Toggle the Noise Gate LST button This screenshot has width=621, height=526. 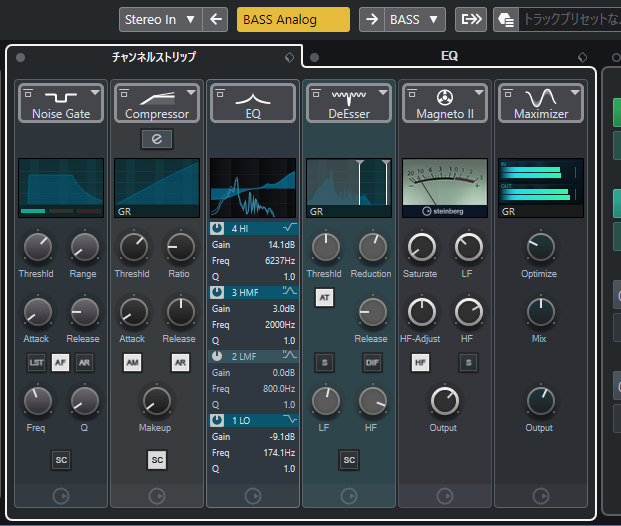click(x=36, y=362)
